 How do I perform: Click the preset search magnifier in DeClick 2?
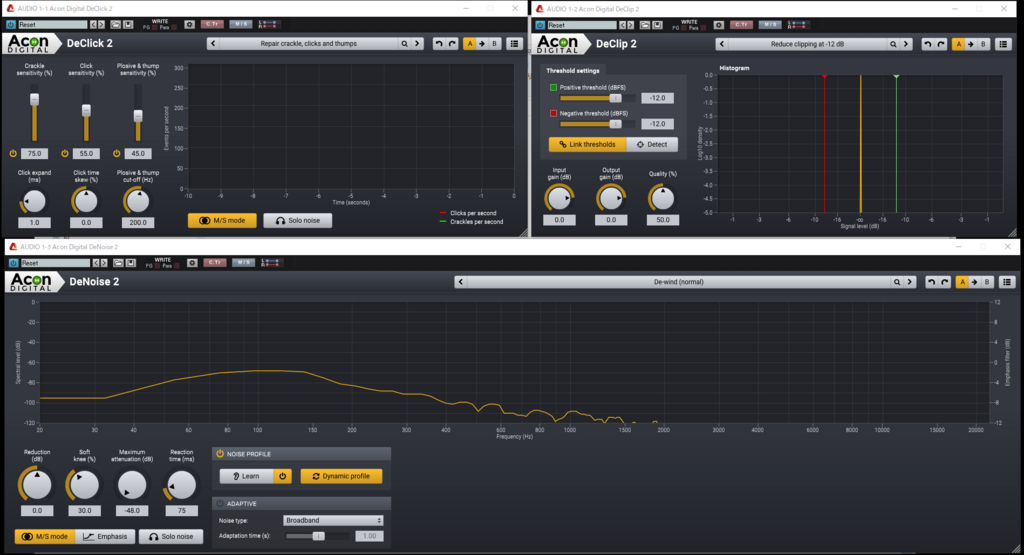click(404, 44)
